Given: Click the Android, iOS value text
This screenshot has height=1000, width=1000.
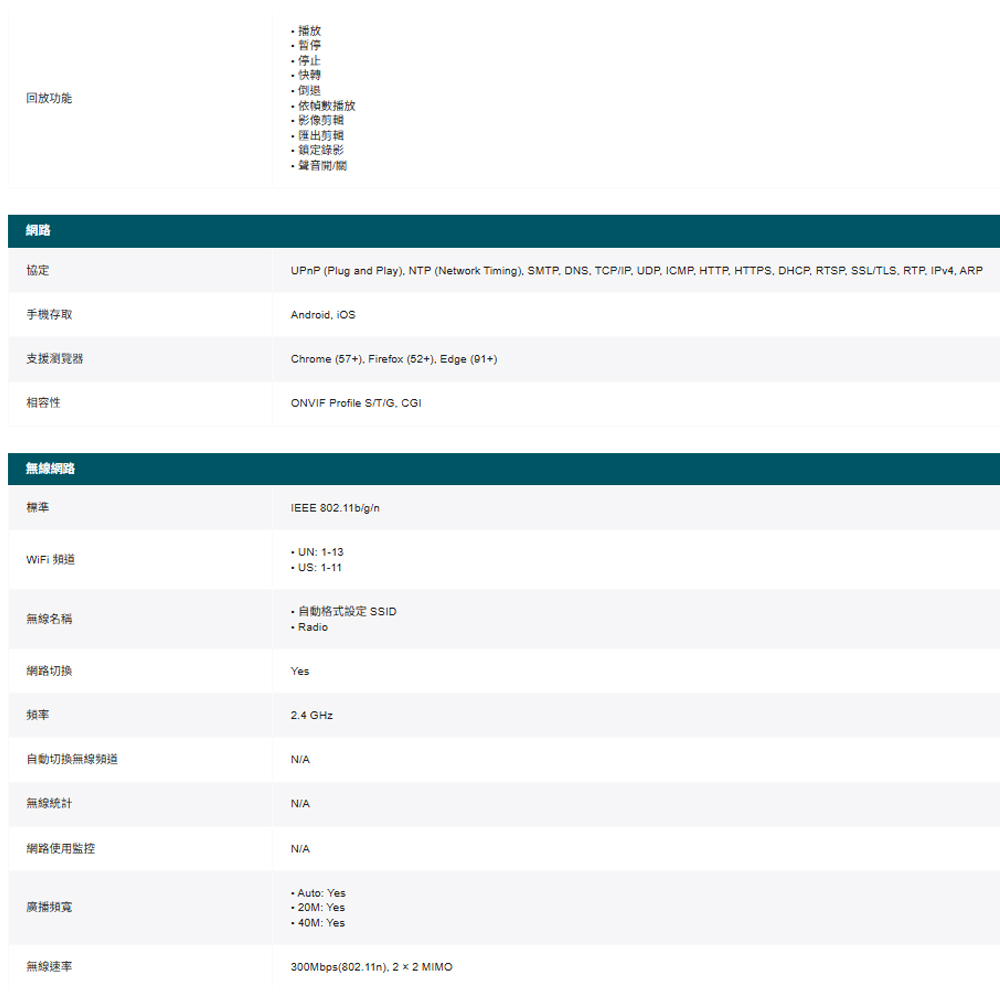Looking at the screenshot, I should [322, 315].
